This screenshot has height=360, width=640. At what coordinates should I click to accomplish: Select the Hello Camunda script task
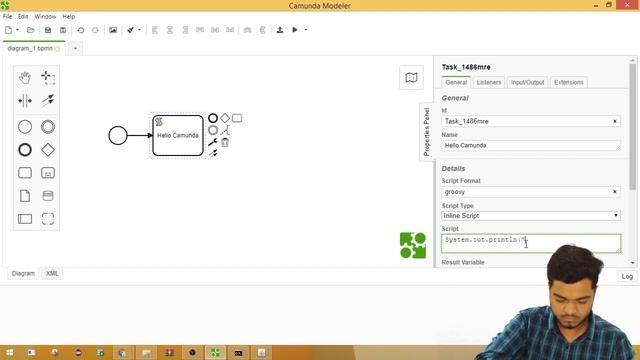tap(178, 136)
